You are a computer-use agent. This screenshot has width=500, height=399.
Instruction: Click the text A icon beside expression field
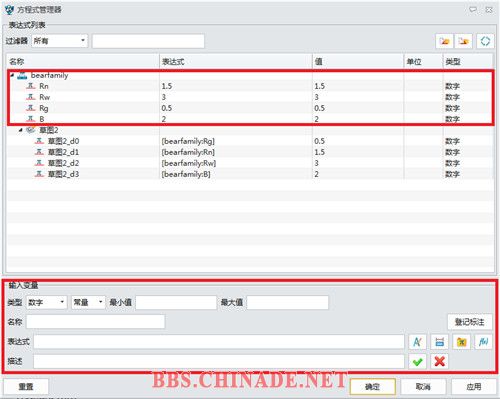pos(417,342)
